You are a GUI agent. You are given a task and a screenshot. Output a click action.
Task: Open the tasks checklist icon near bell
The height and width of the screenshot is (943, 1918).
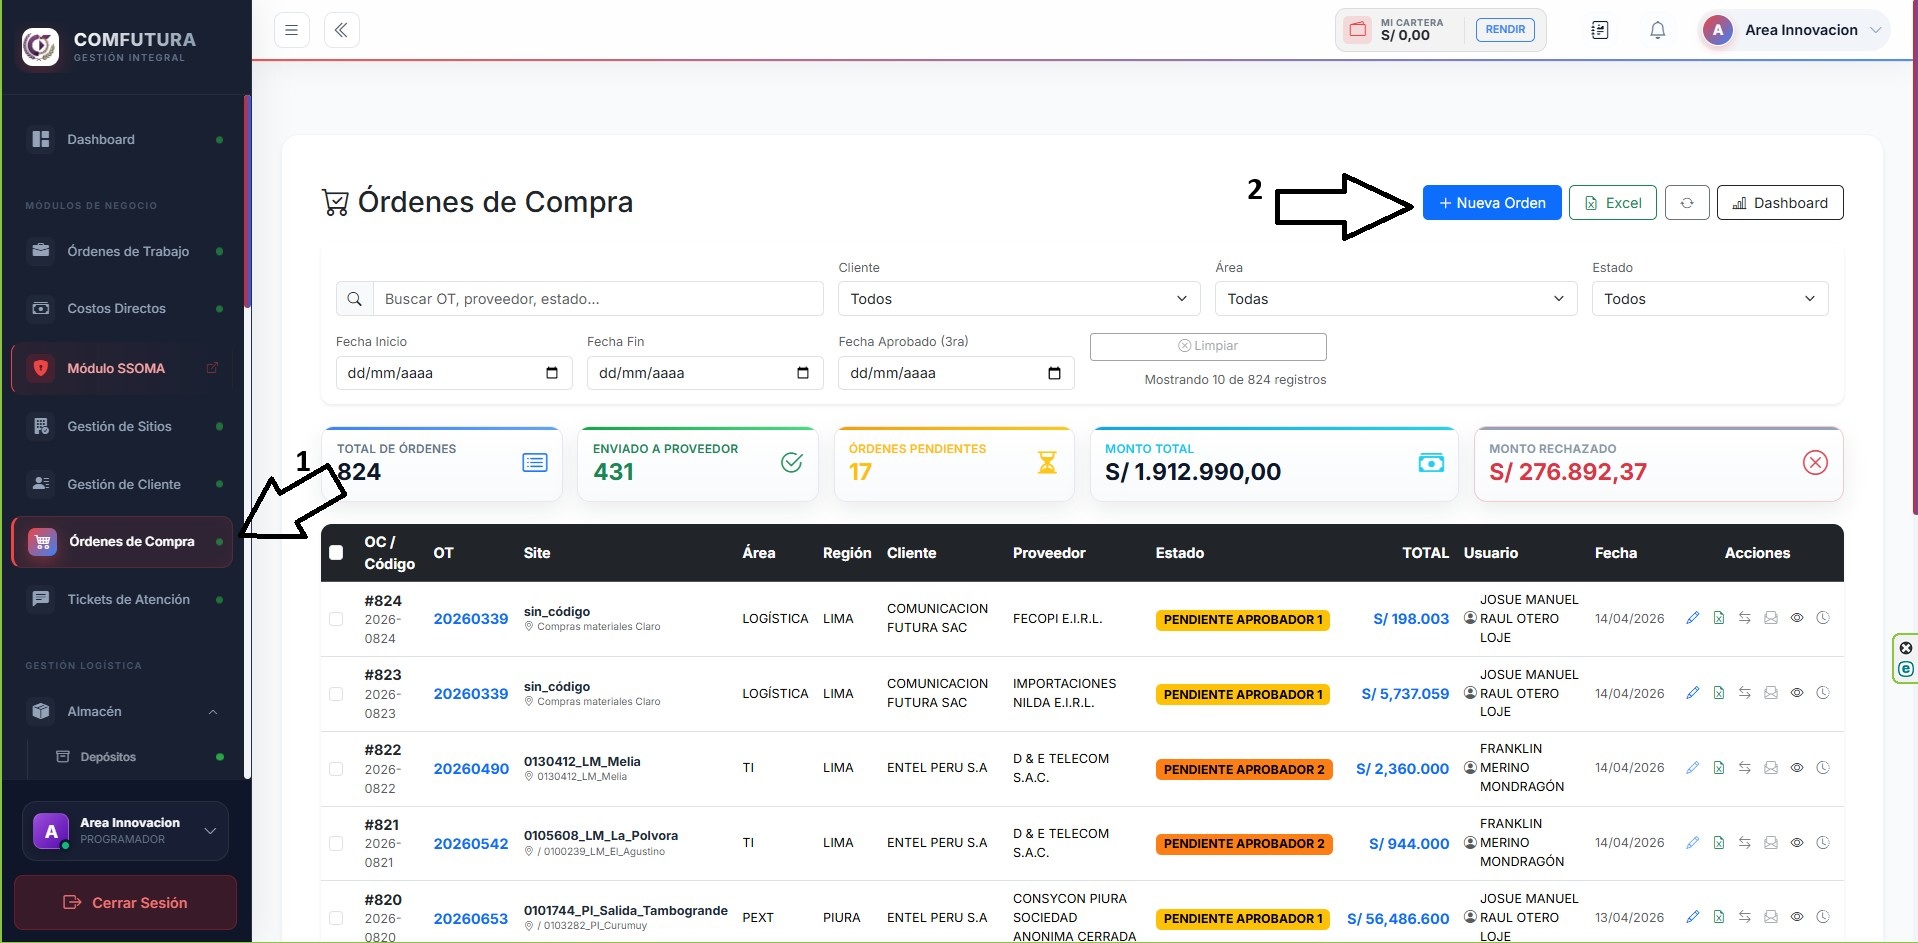(x=1600, y=30)
